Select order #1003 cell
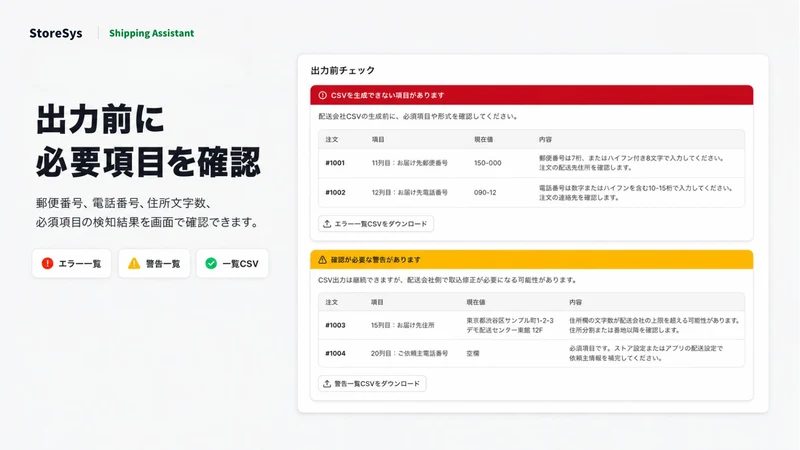Image resolution: width=800 pixels, height=450 pixels. coord(335,325)
